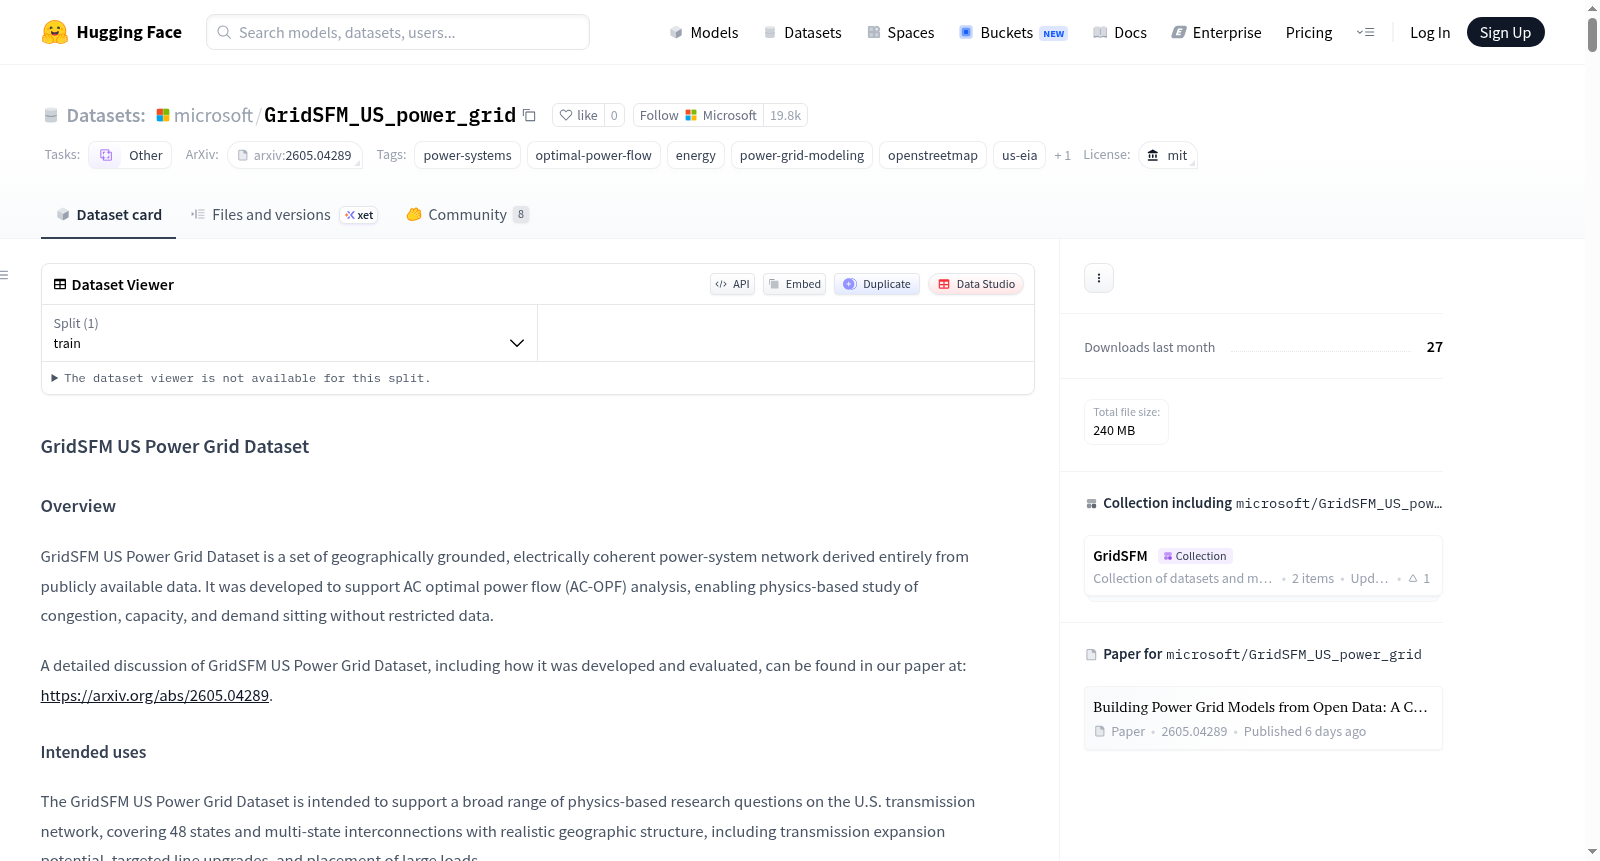The width and height of the screenshot is (1600, 861).
Task: Focus the search models, datasets, users field
Action: tap(398, 32)
